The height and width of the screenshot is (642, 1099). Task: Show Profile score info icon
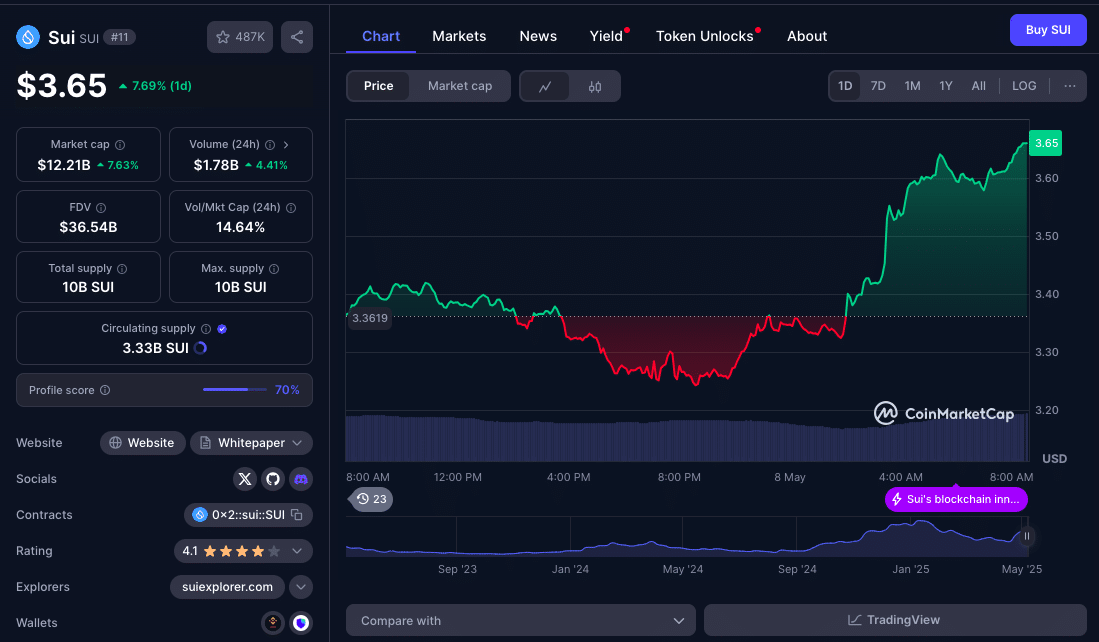[105, 390]
